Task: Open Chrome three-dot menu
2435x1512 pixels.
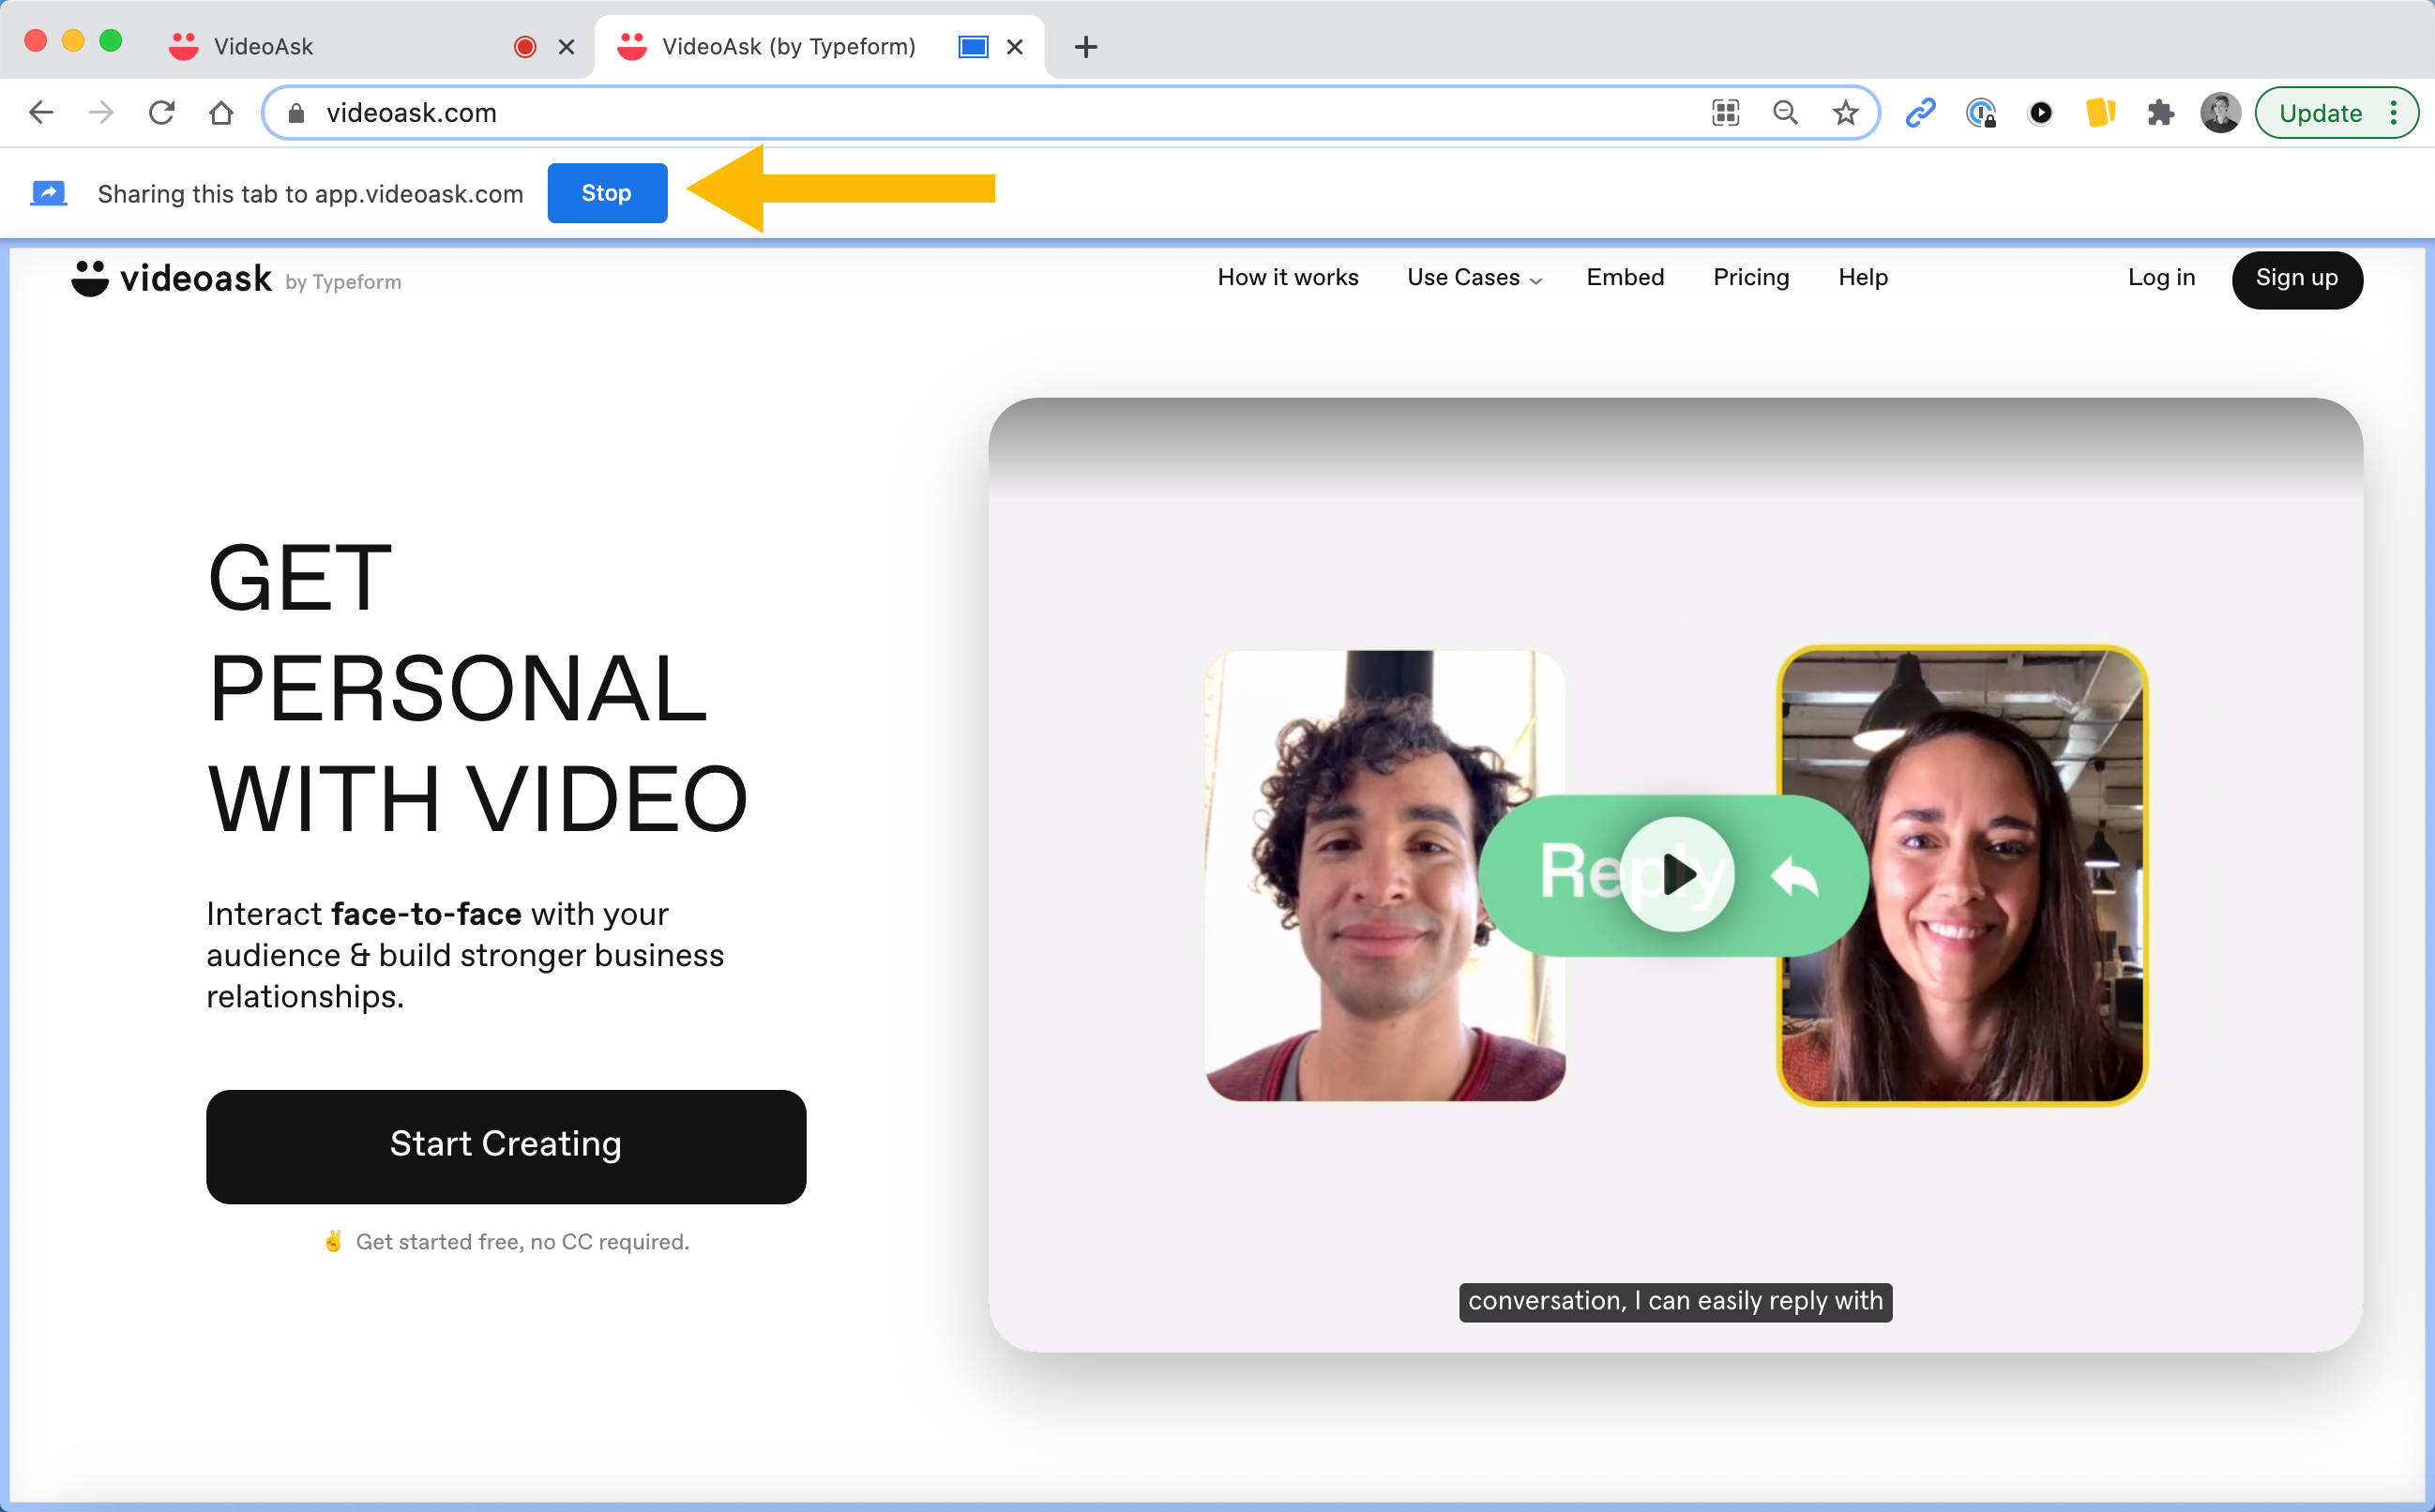Action: tap(2394, 113)
